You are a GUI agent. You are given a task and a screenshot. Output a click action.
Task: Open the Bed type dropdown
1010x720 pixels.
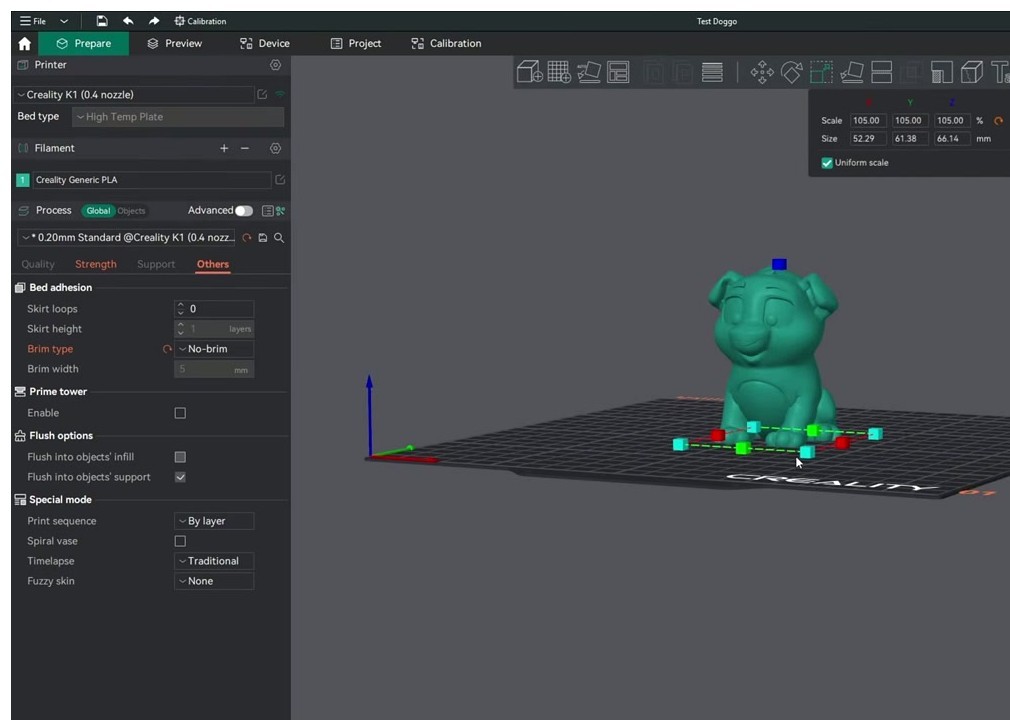tap(178, 117)
